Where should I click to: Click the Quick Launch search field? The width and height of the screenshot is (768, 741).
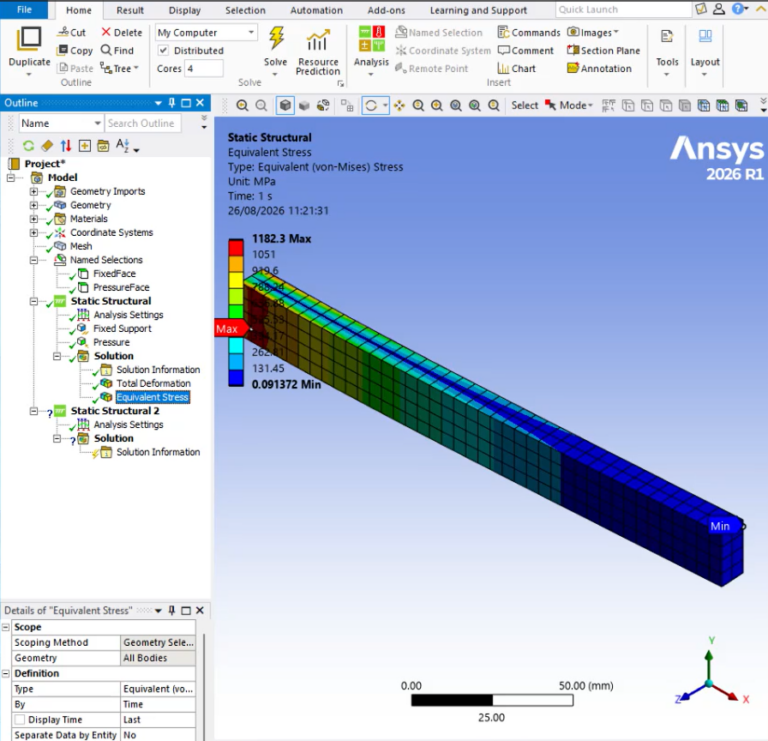[x=624, y=9]
